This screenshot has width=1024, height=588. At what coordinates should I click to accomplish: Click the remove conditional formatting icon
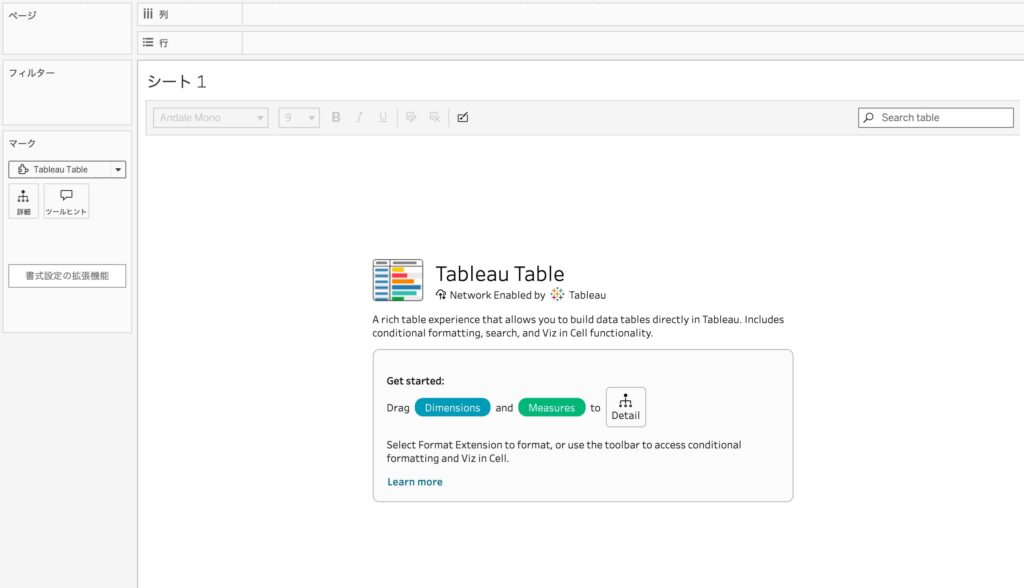(x=434, y=118)
